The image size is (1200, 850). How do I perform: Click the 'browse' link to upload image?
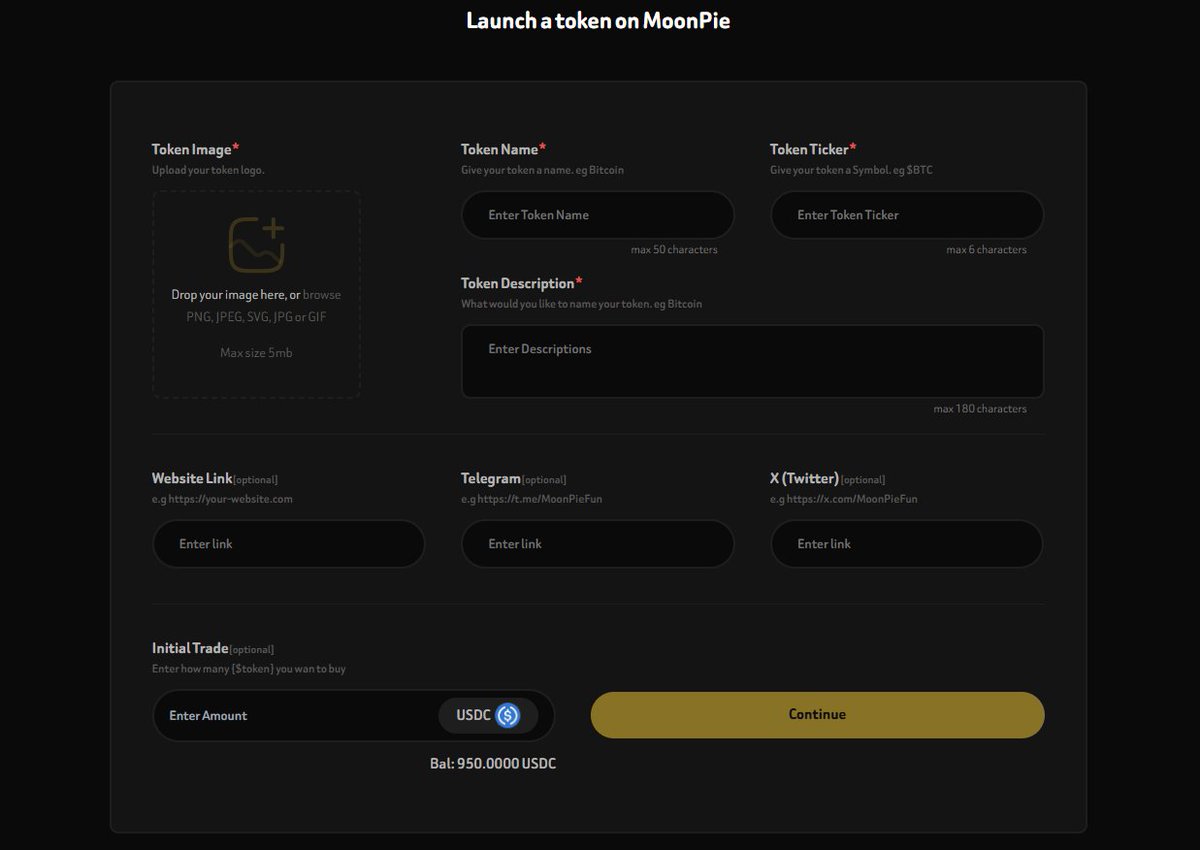[322, 295]
